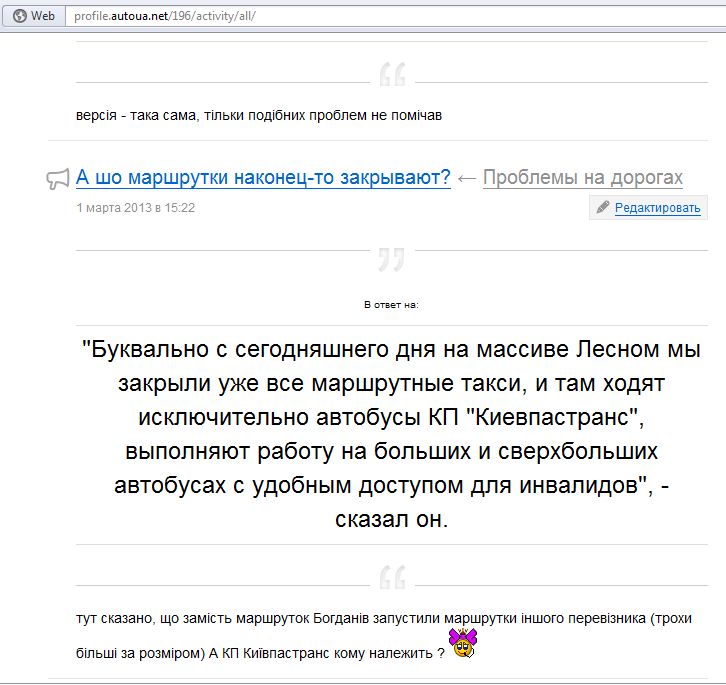The height and width of the screenshot is (685, 726).
Task: Click the megaphone icon beside the topic title
Action: click(58, 179)
